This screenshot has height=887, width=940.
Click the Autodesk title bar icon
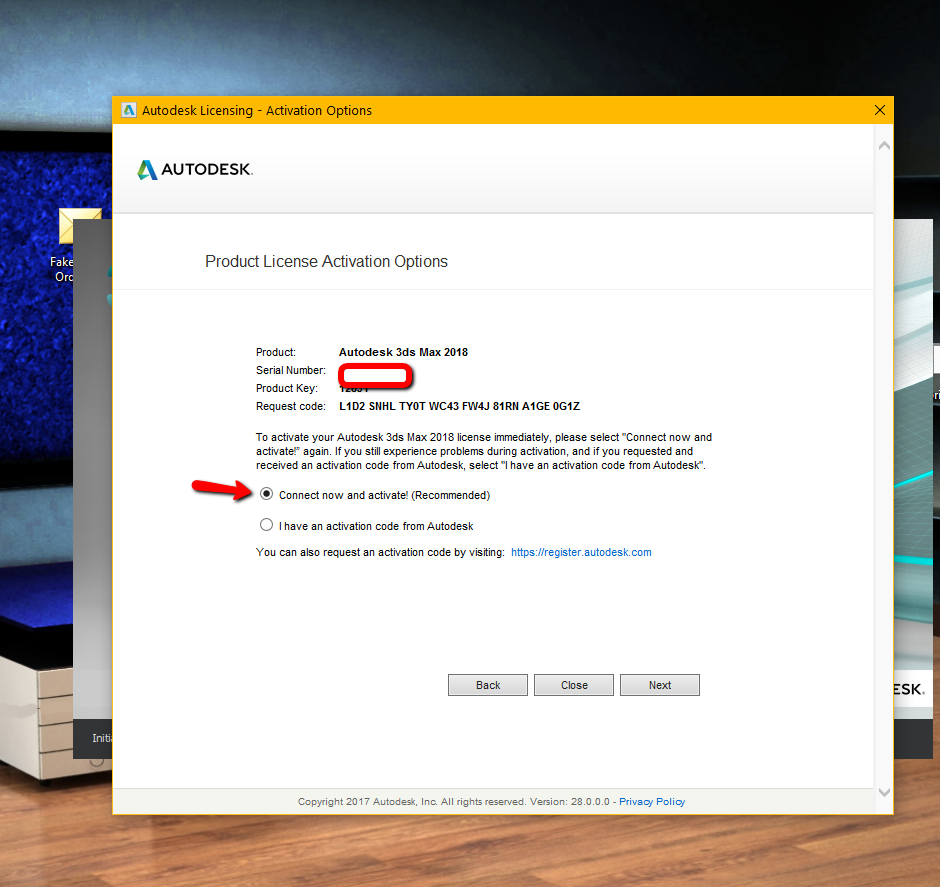128,110
